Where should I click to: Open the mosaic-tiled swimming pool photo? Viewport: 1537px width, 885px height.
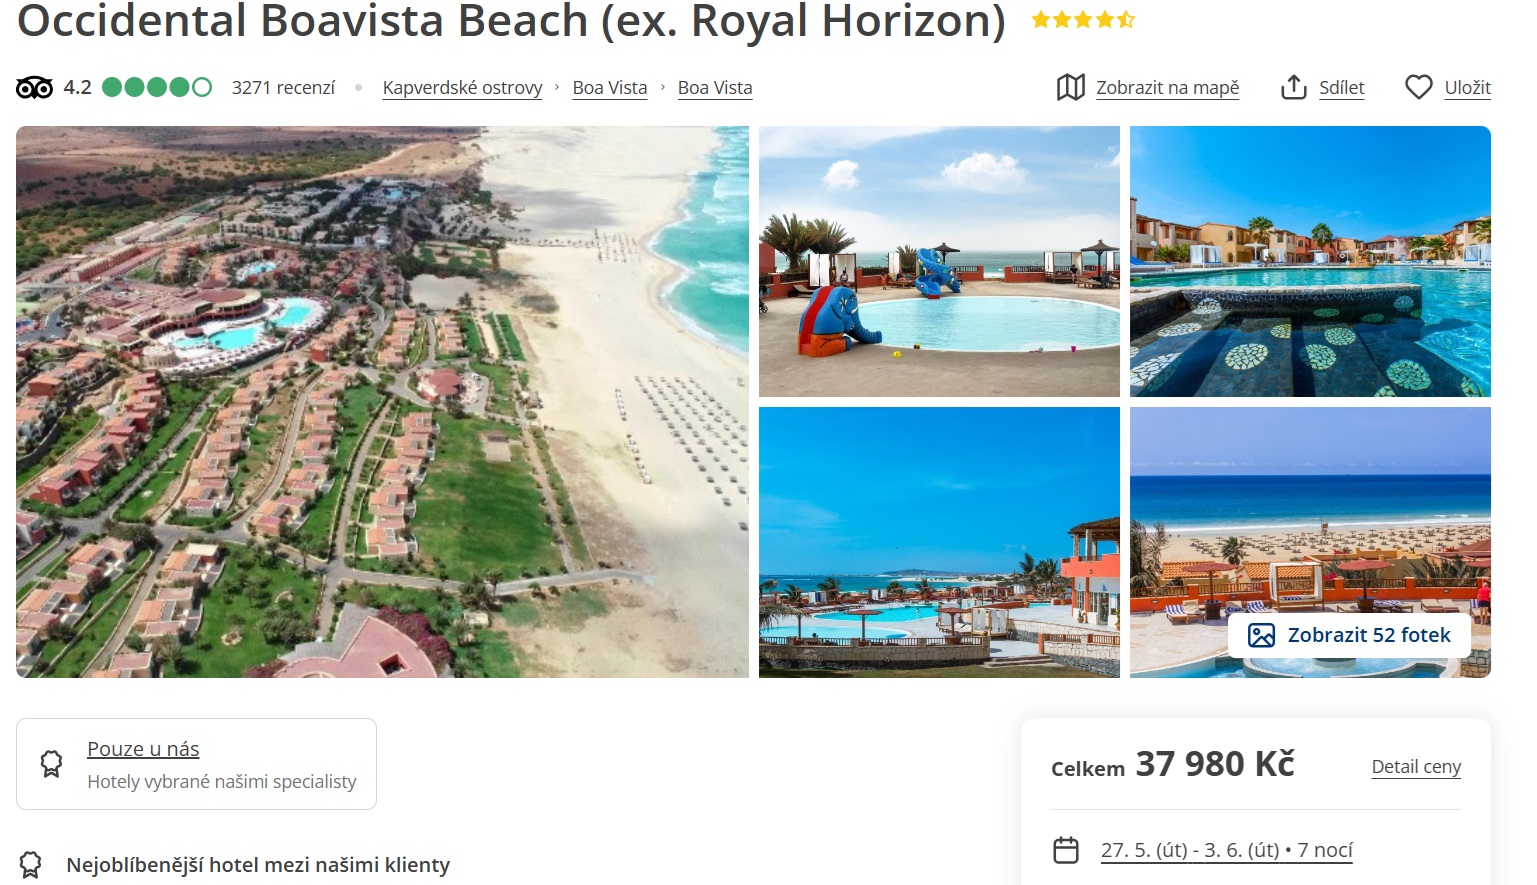click(1310, 261)
